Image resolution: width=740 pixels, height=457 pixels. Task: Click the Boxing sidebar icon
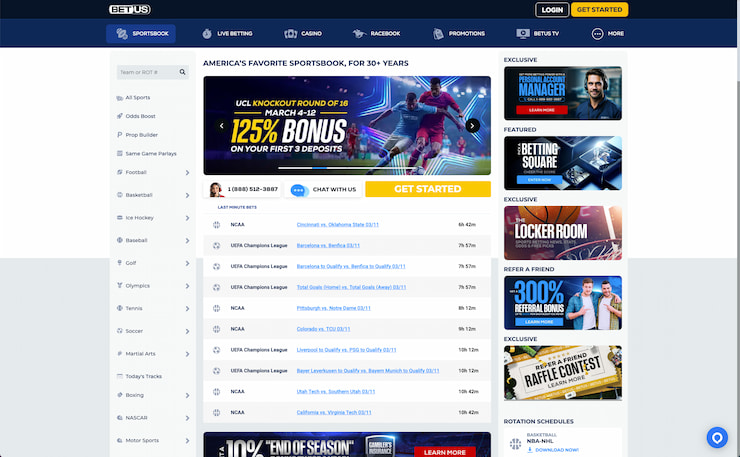coord(119,395)
